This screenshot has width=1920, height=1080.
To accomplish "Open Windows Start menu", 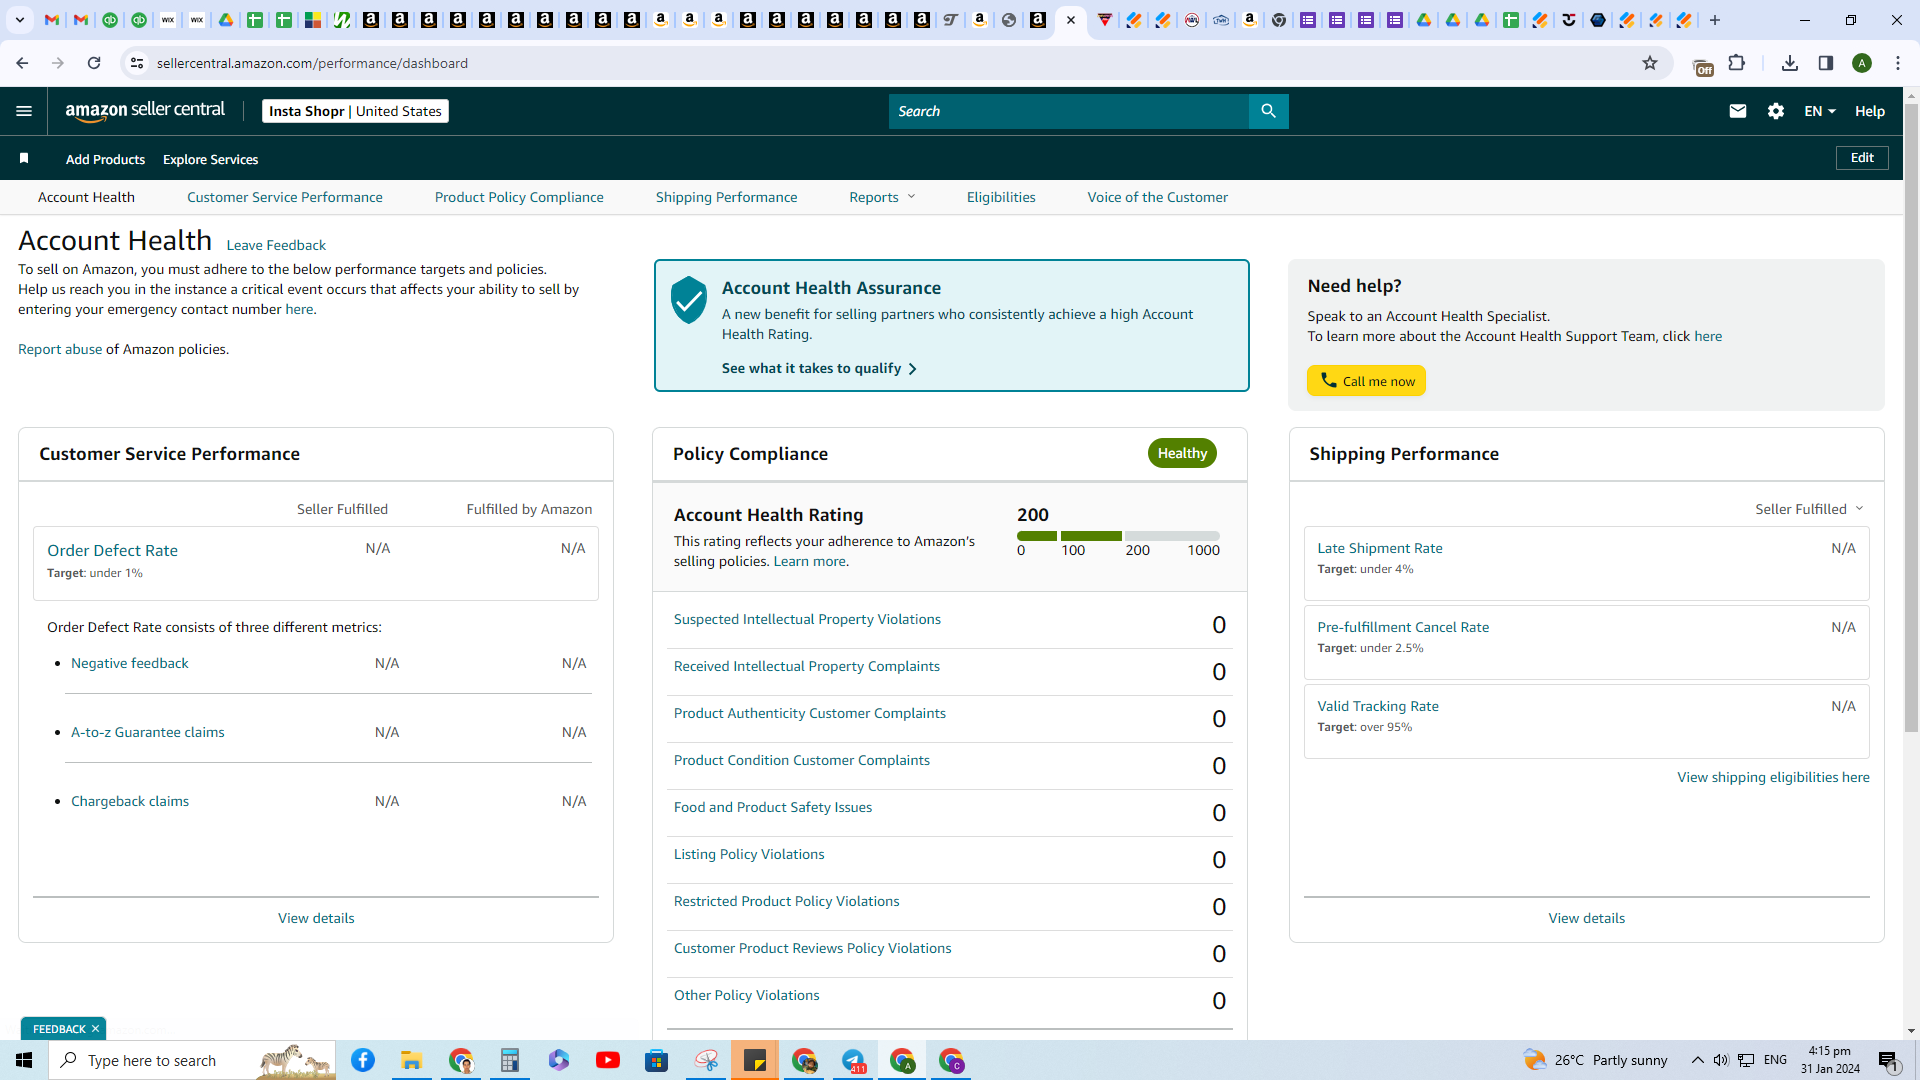I will [24, 1060].
